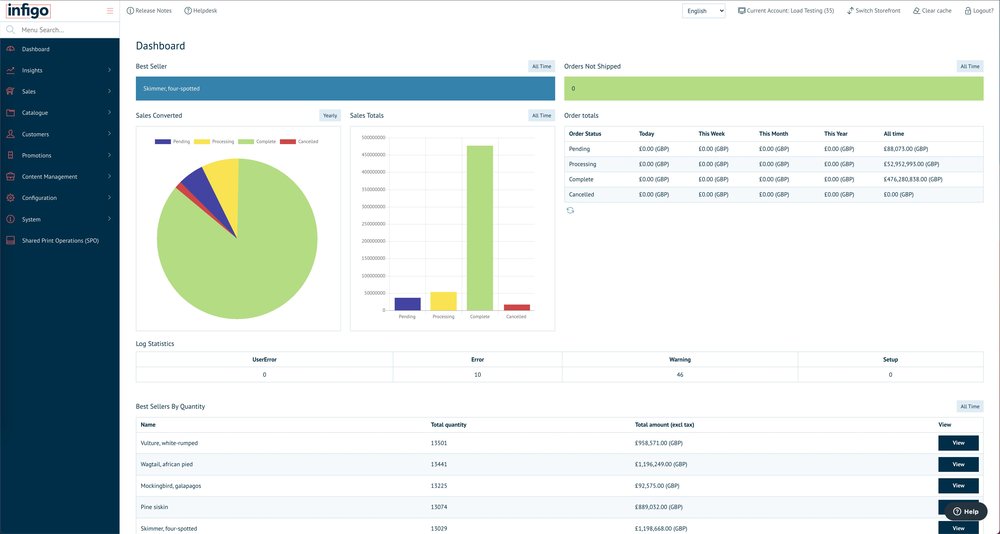The height and width of the screenshot is (534, 1000).
Task: Expand the Catalogue menu chevron
Action: [x=109, y=113]
